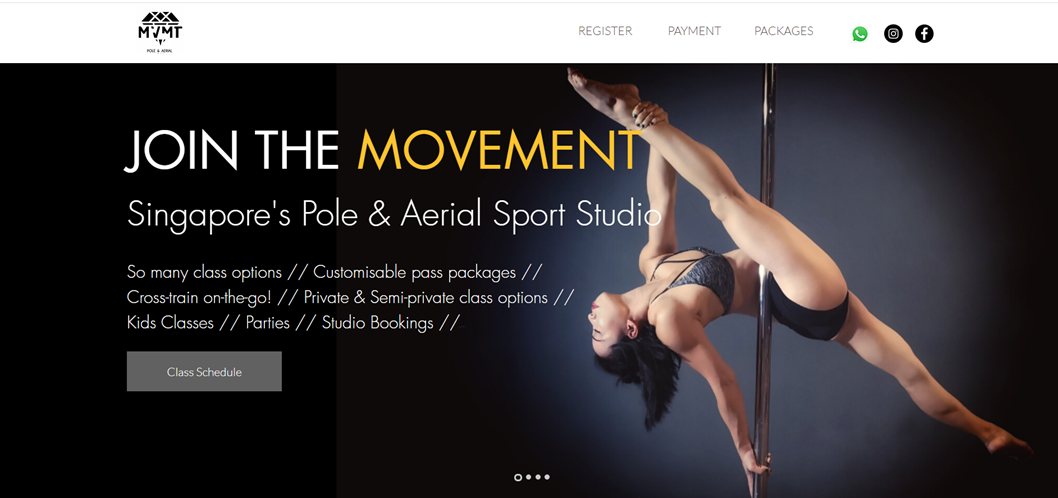The image size is (1058, 498).
Task: Click the Singapore's Pole & Aerial Sport Studio subtitle
Action: pyautogui.click(x=394, y=215)
